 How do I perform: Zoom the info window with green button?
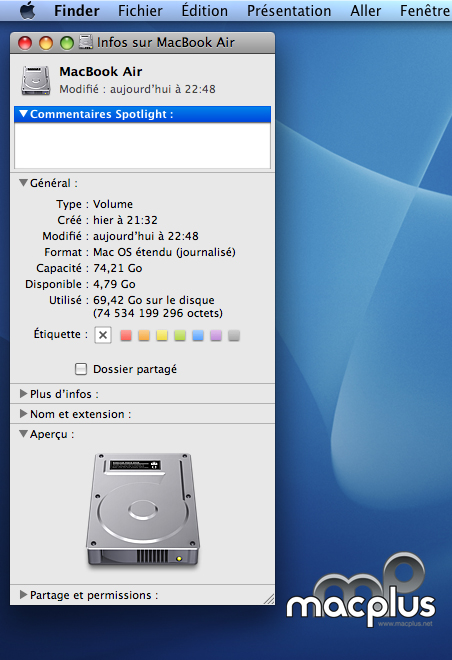coord(66,43)
